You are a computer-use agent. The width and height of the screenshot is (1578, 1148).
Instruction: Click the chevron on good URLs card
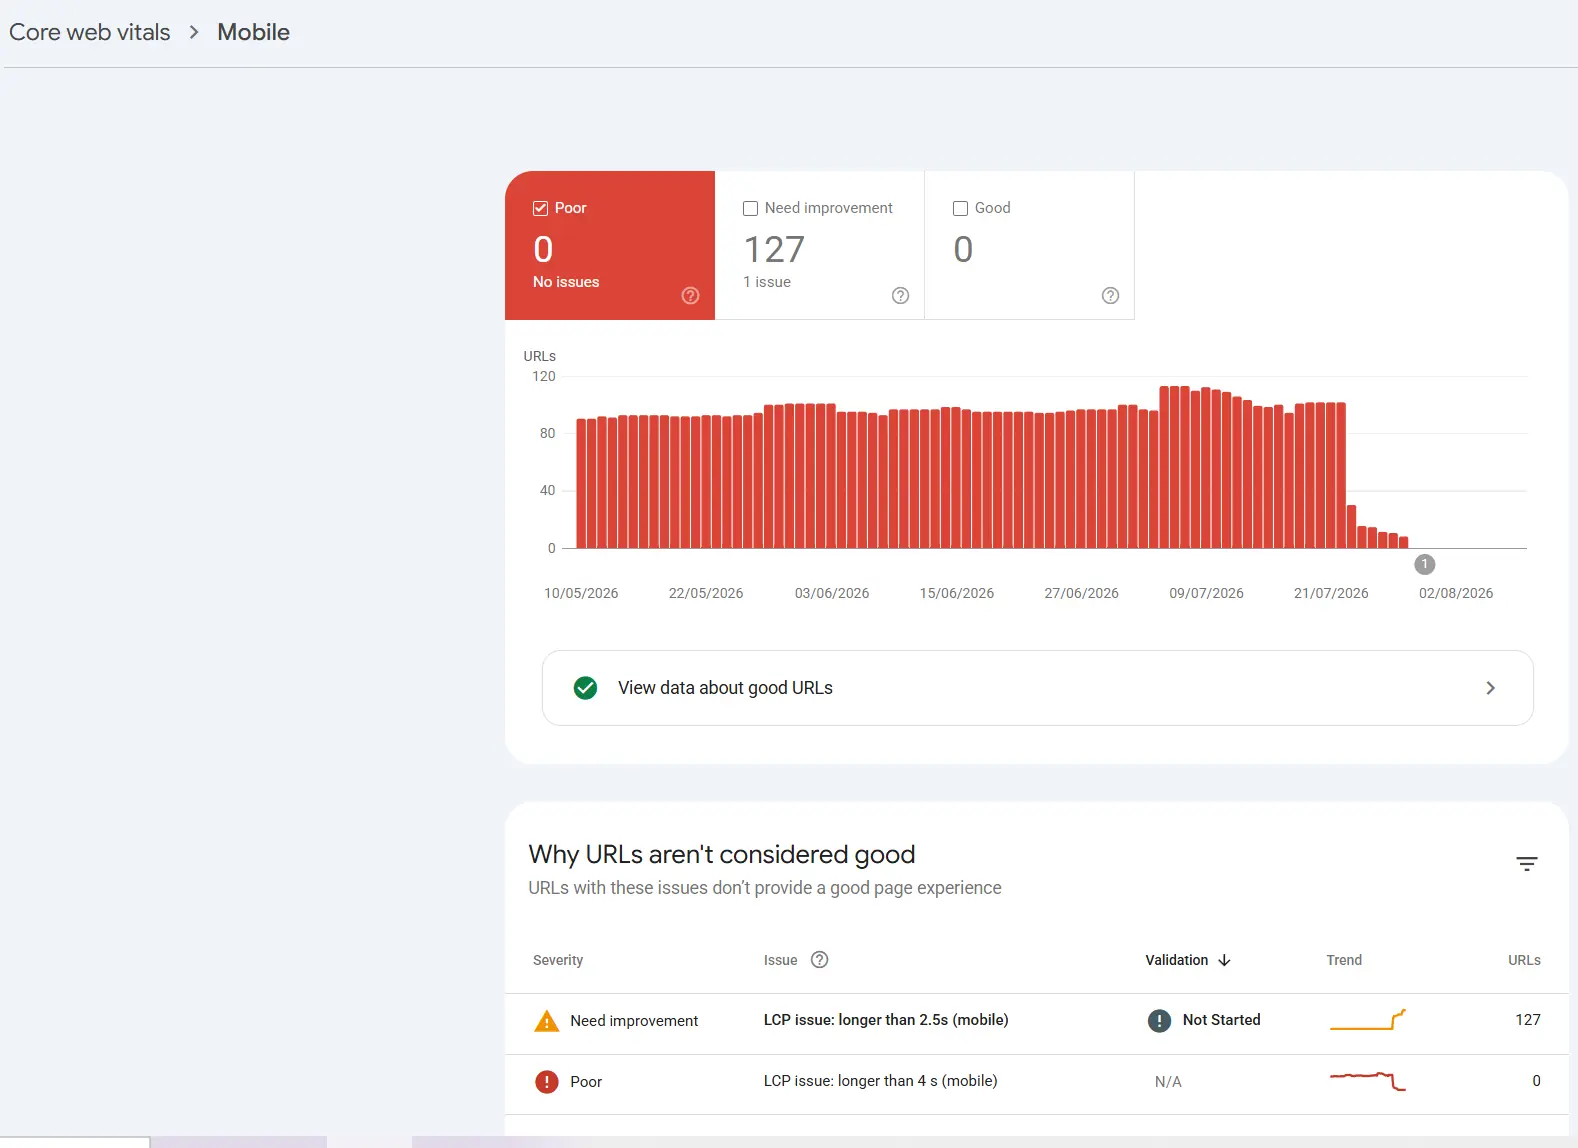pyautogui.click(x=1490, y=688)
